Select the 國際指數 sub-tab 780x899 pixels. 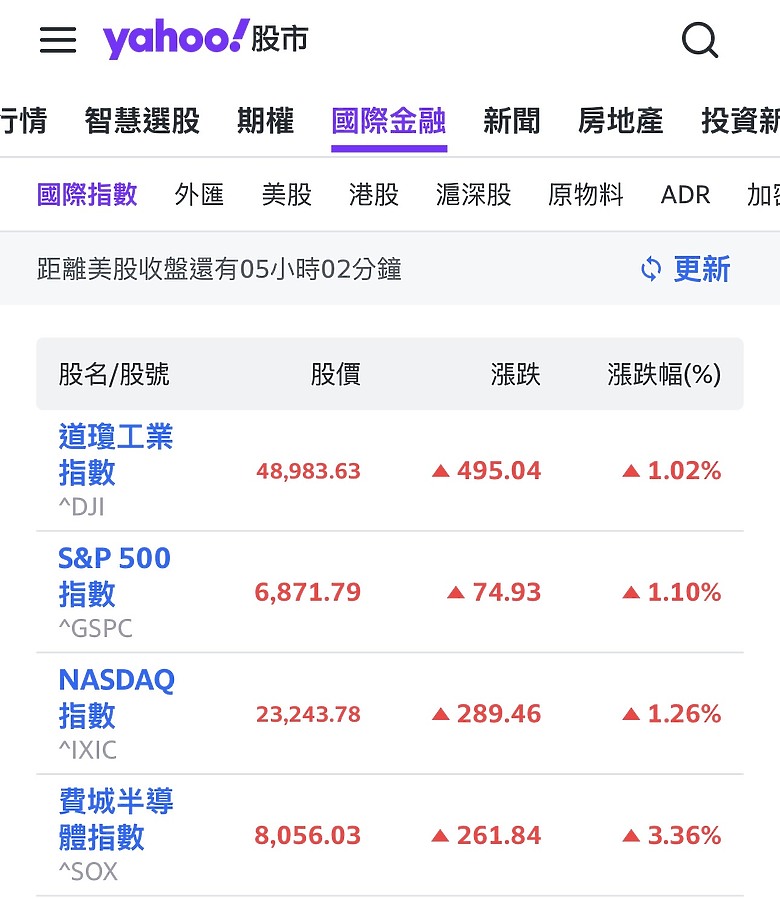coord(87,194)
